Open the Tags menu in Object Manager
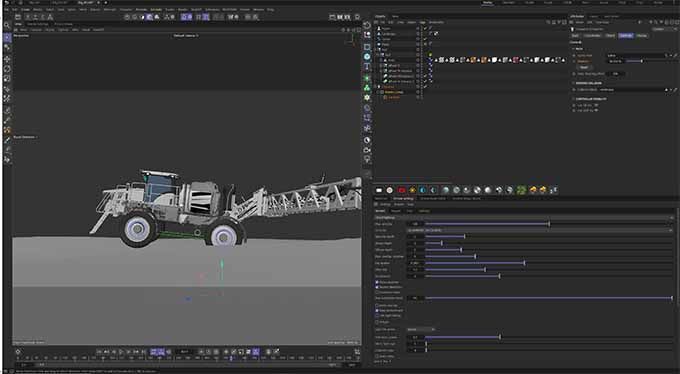 point(422,22)
